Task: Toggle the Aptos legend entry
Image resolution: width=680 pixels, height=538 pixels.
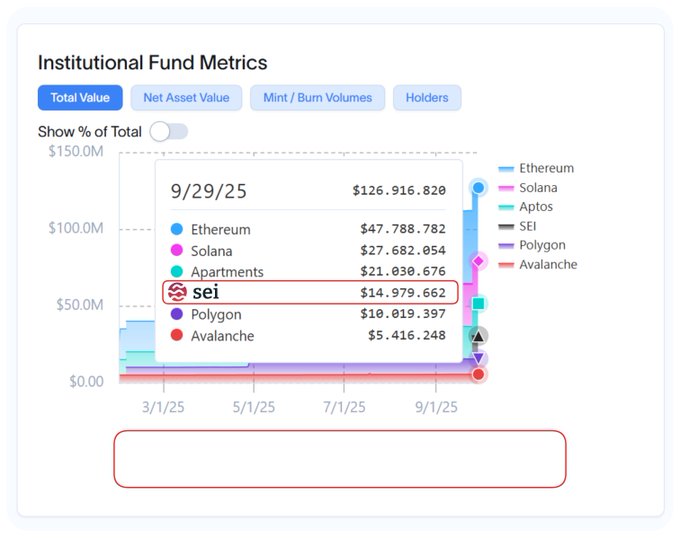Action: [x=526, y=207]
